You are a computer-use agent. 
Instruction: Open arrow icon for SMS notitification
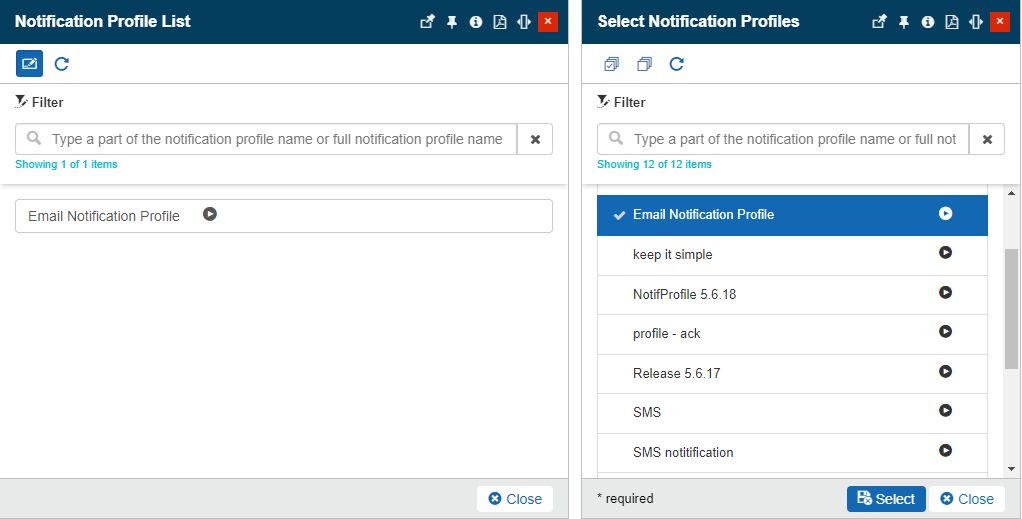click(946, 450)
